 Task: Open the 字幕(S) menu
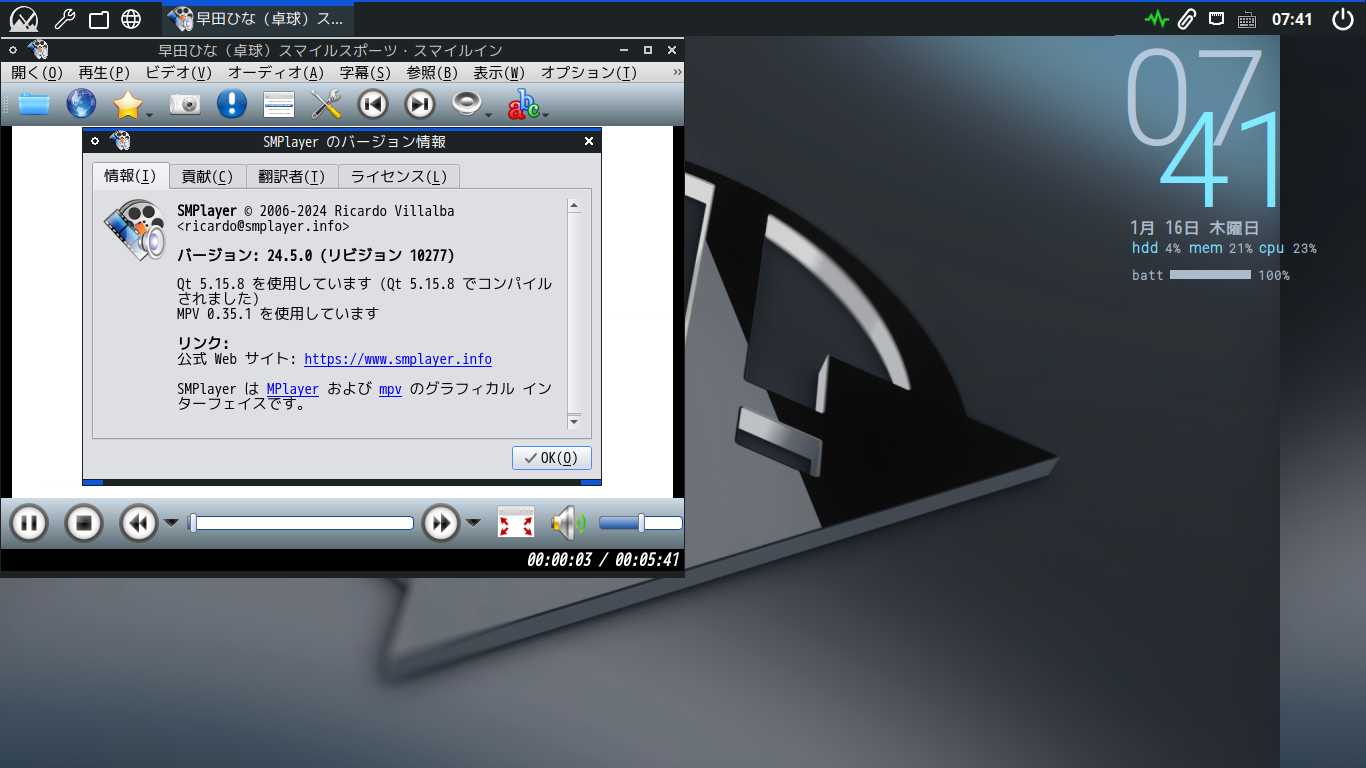coord(365,72)
